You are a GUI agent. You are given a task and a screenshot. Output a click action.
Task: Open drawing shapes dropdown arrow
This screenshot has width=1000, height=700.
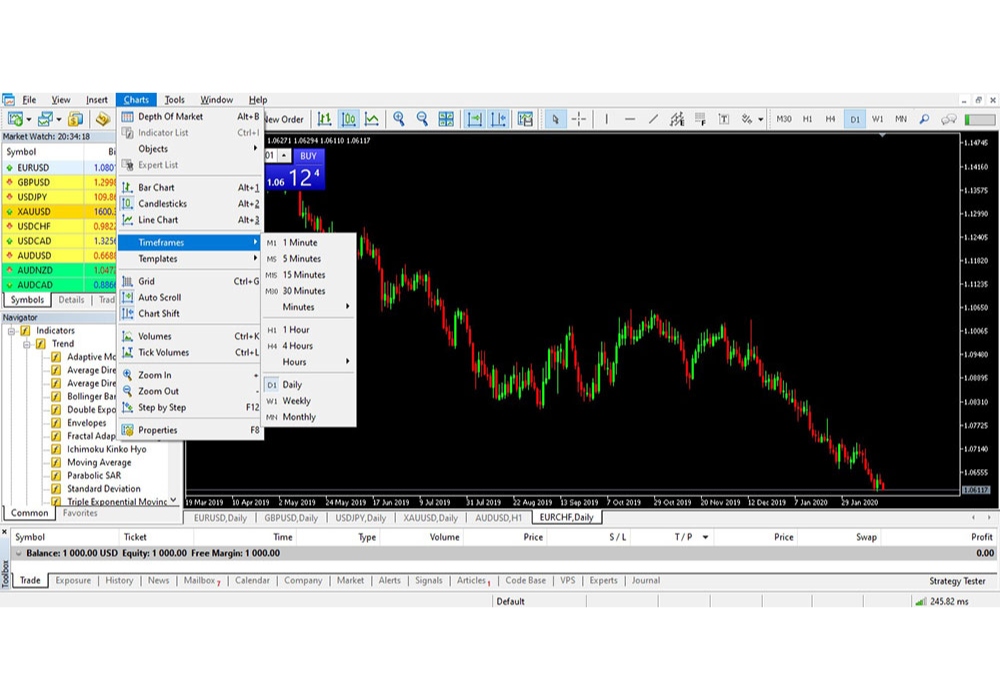tap(760, 120)
